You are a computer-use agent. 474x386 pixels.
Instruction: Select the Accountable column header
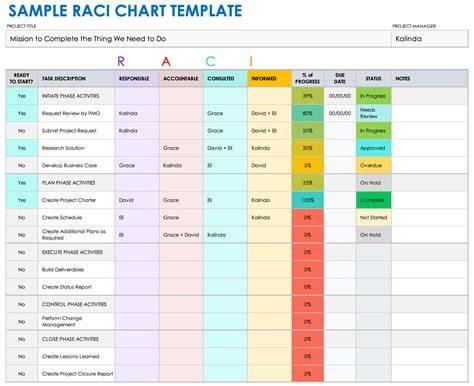[x=181, y=79]
